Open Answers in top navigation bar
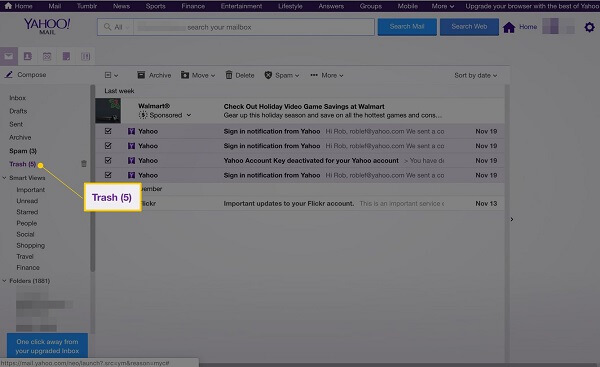This screenshot has width=600, height=367. (331, 6)
